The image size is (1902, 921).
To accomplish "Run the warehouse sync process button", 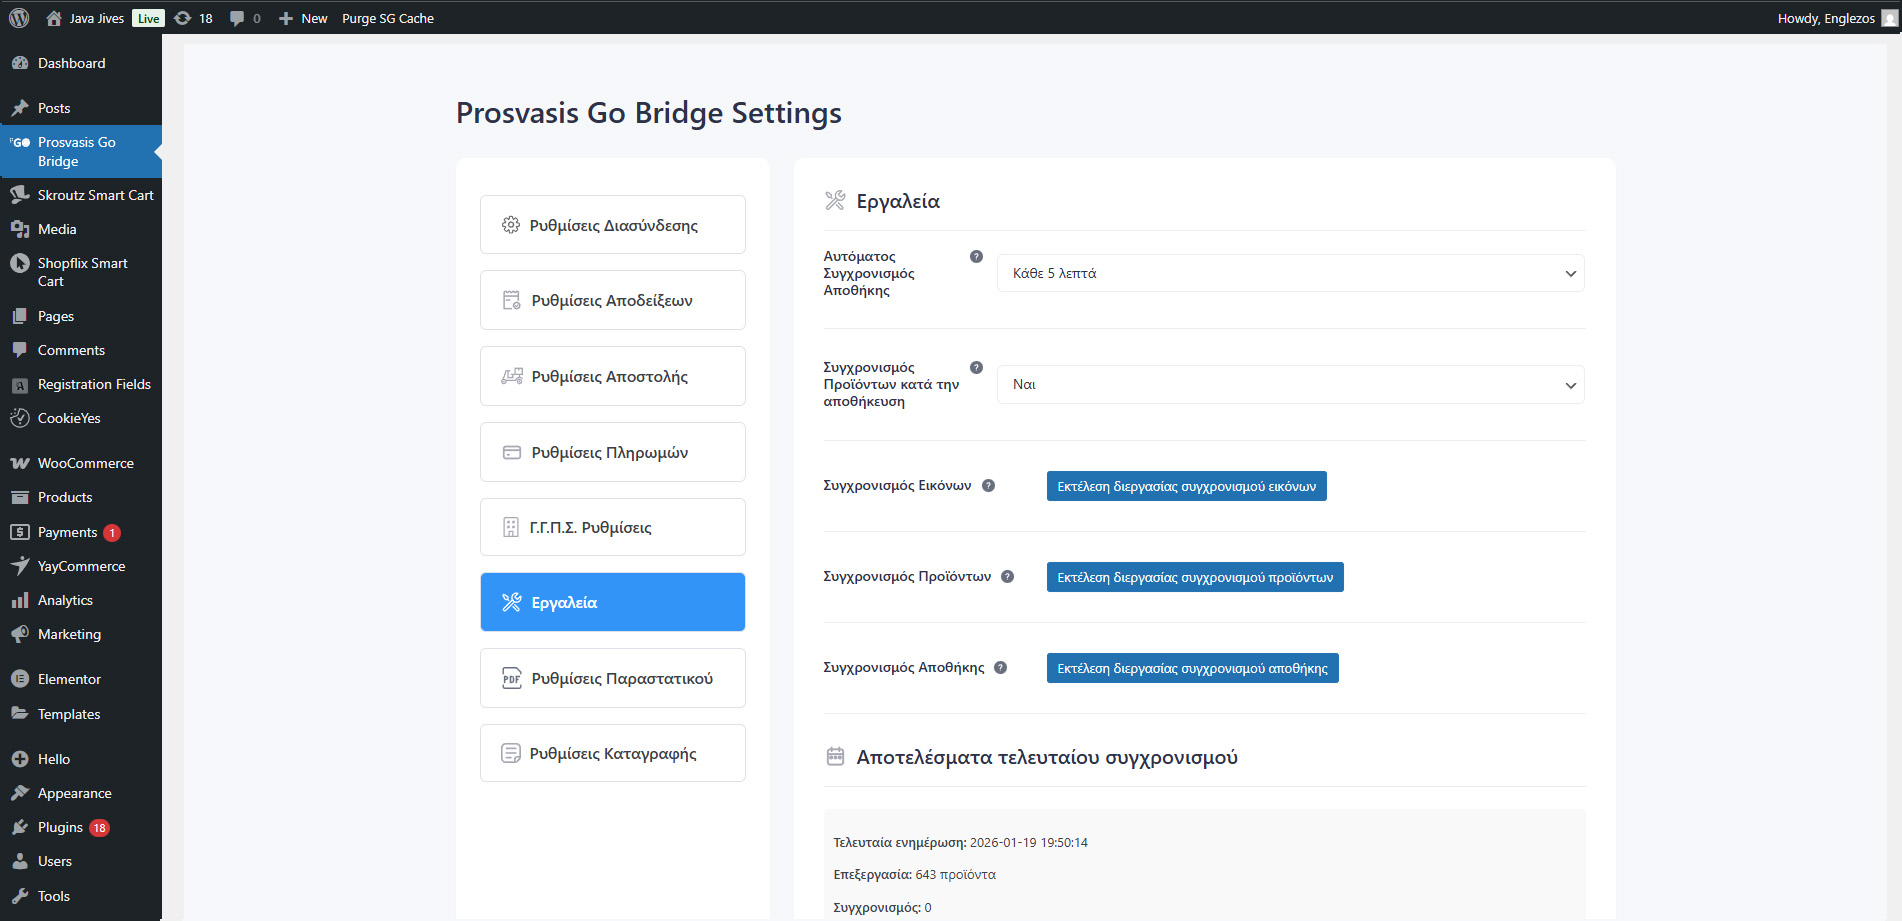I will [1192, 668].
